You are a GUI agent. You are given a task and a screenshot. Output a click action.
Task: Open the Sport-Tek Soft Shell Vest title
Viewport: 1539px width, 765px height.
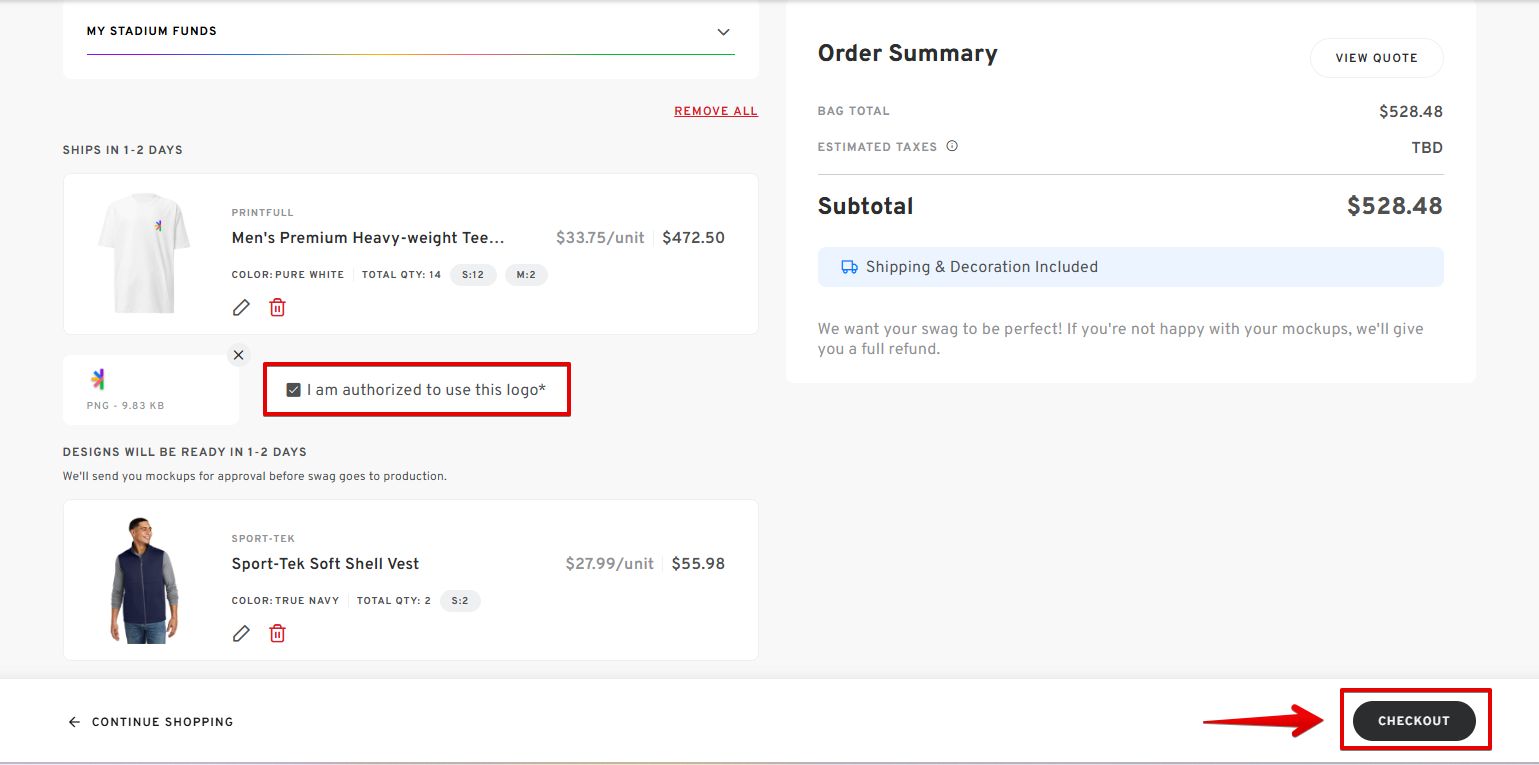[325, 564]
